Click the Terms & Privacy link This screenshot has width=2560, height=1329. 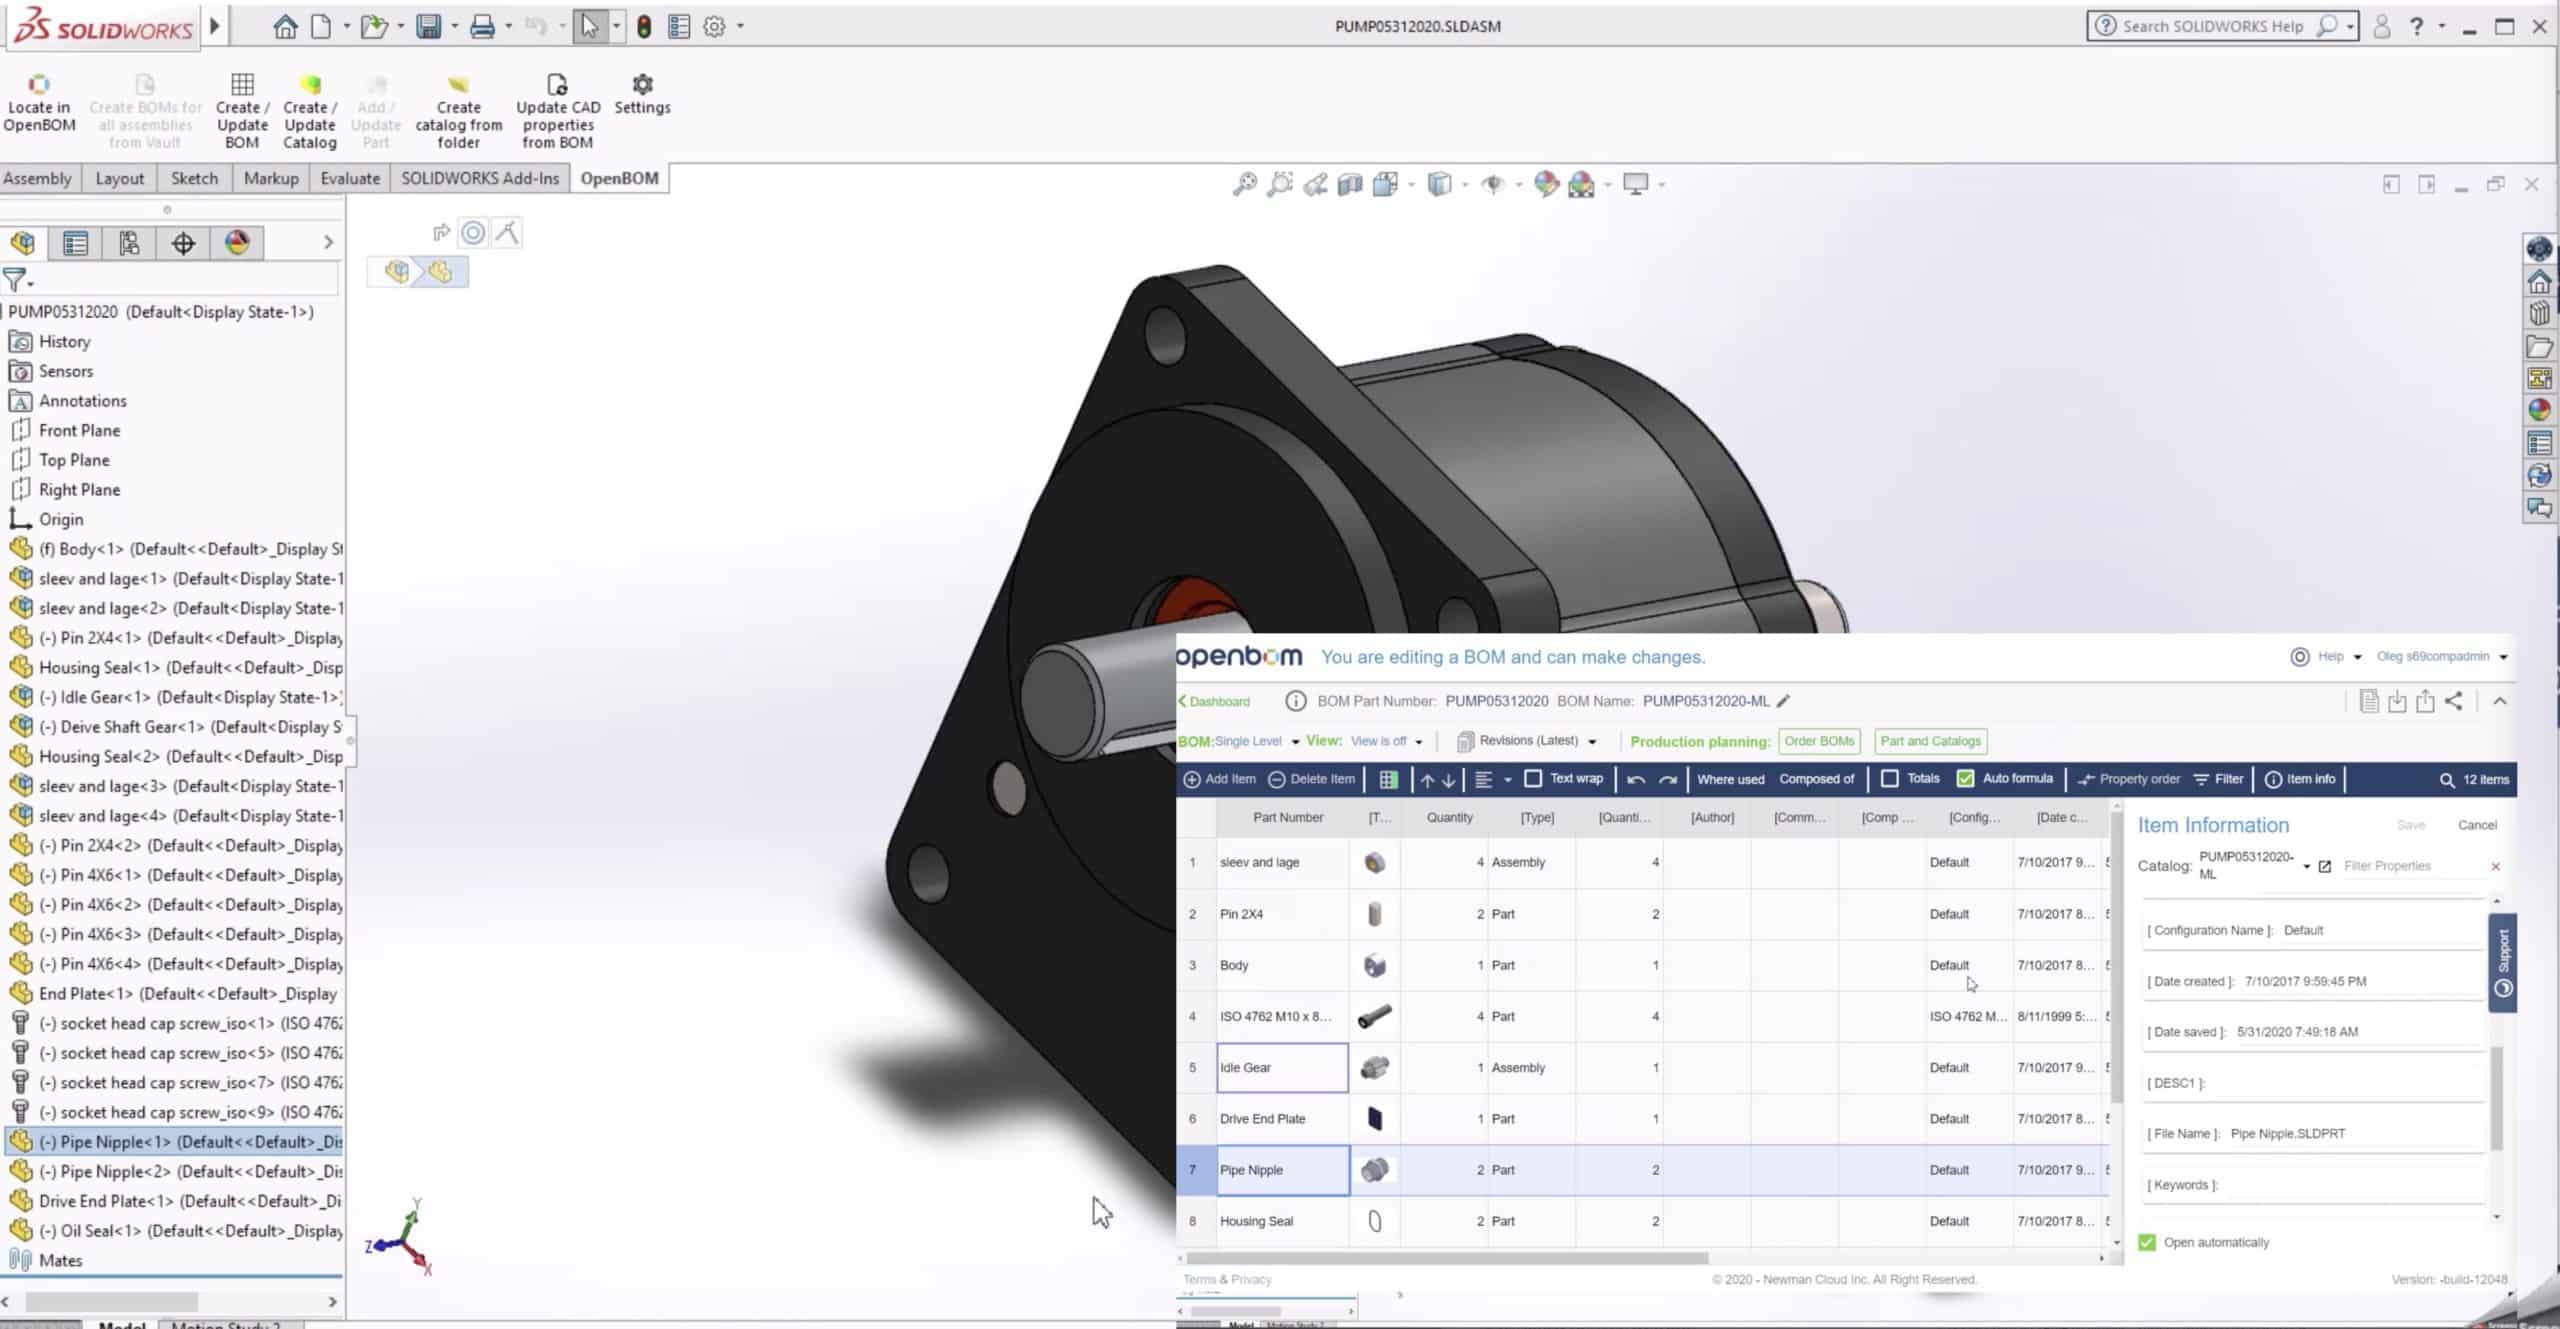pos(1227,1279)
